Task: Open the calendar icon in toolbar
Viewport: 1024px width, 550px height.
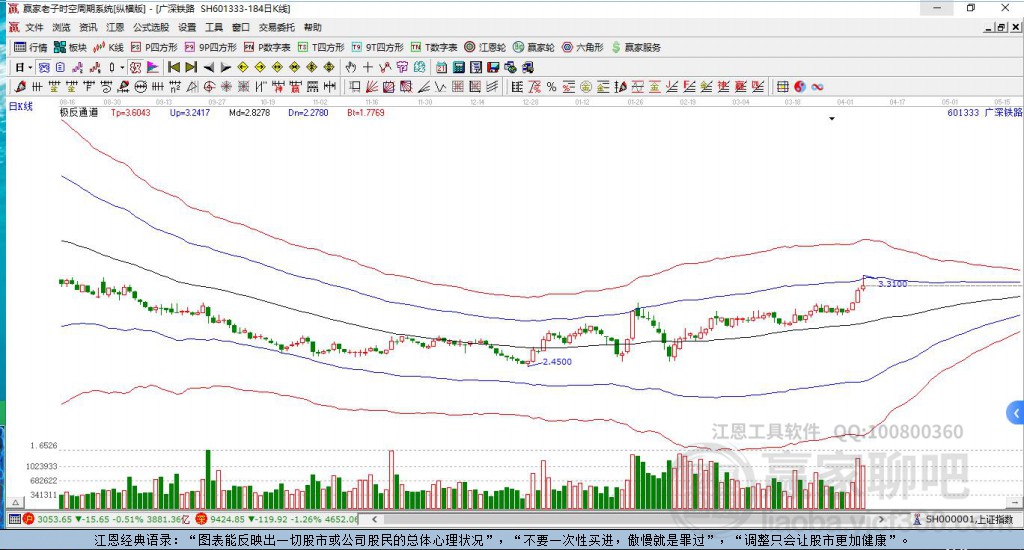Action: point(441,67)
